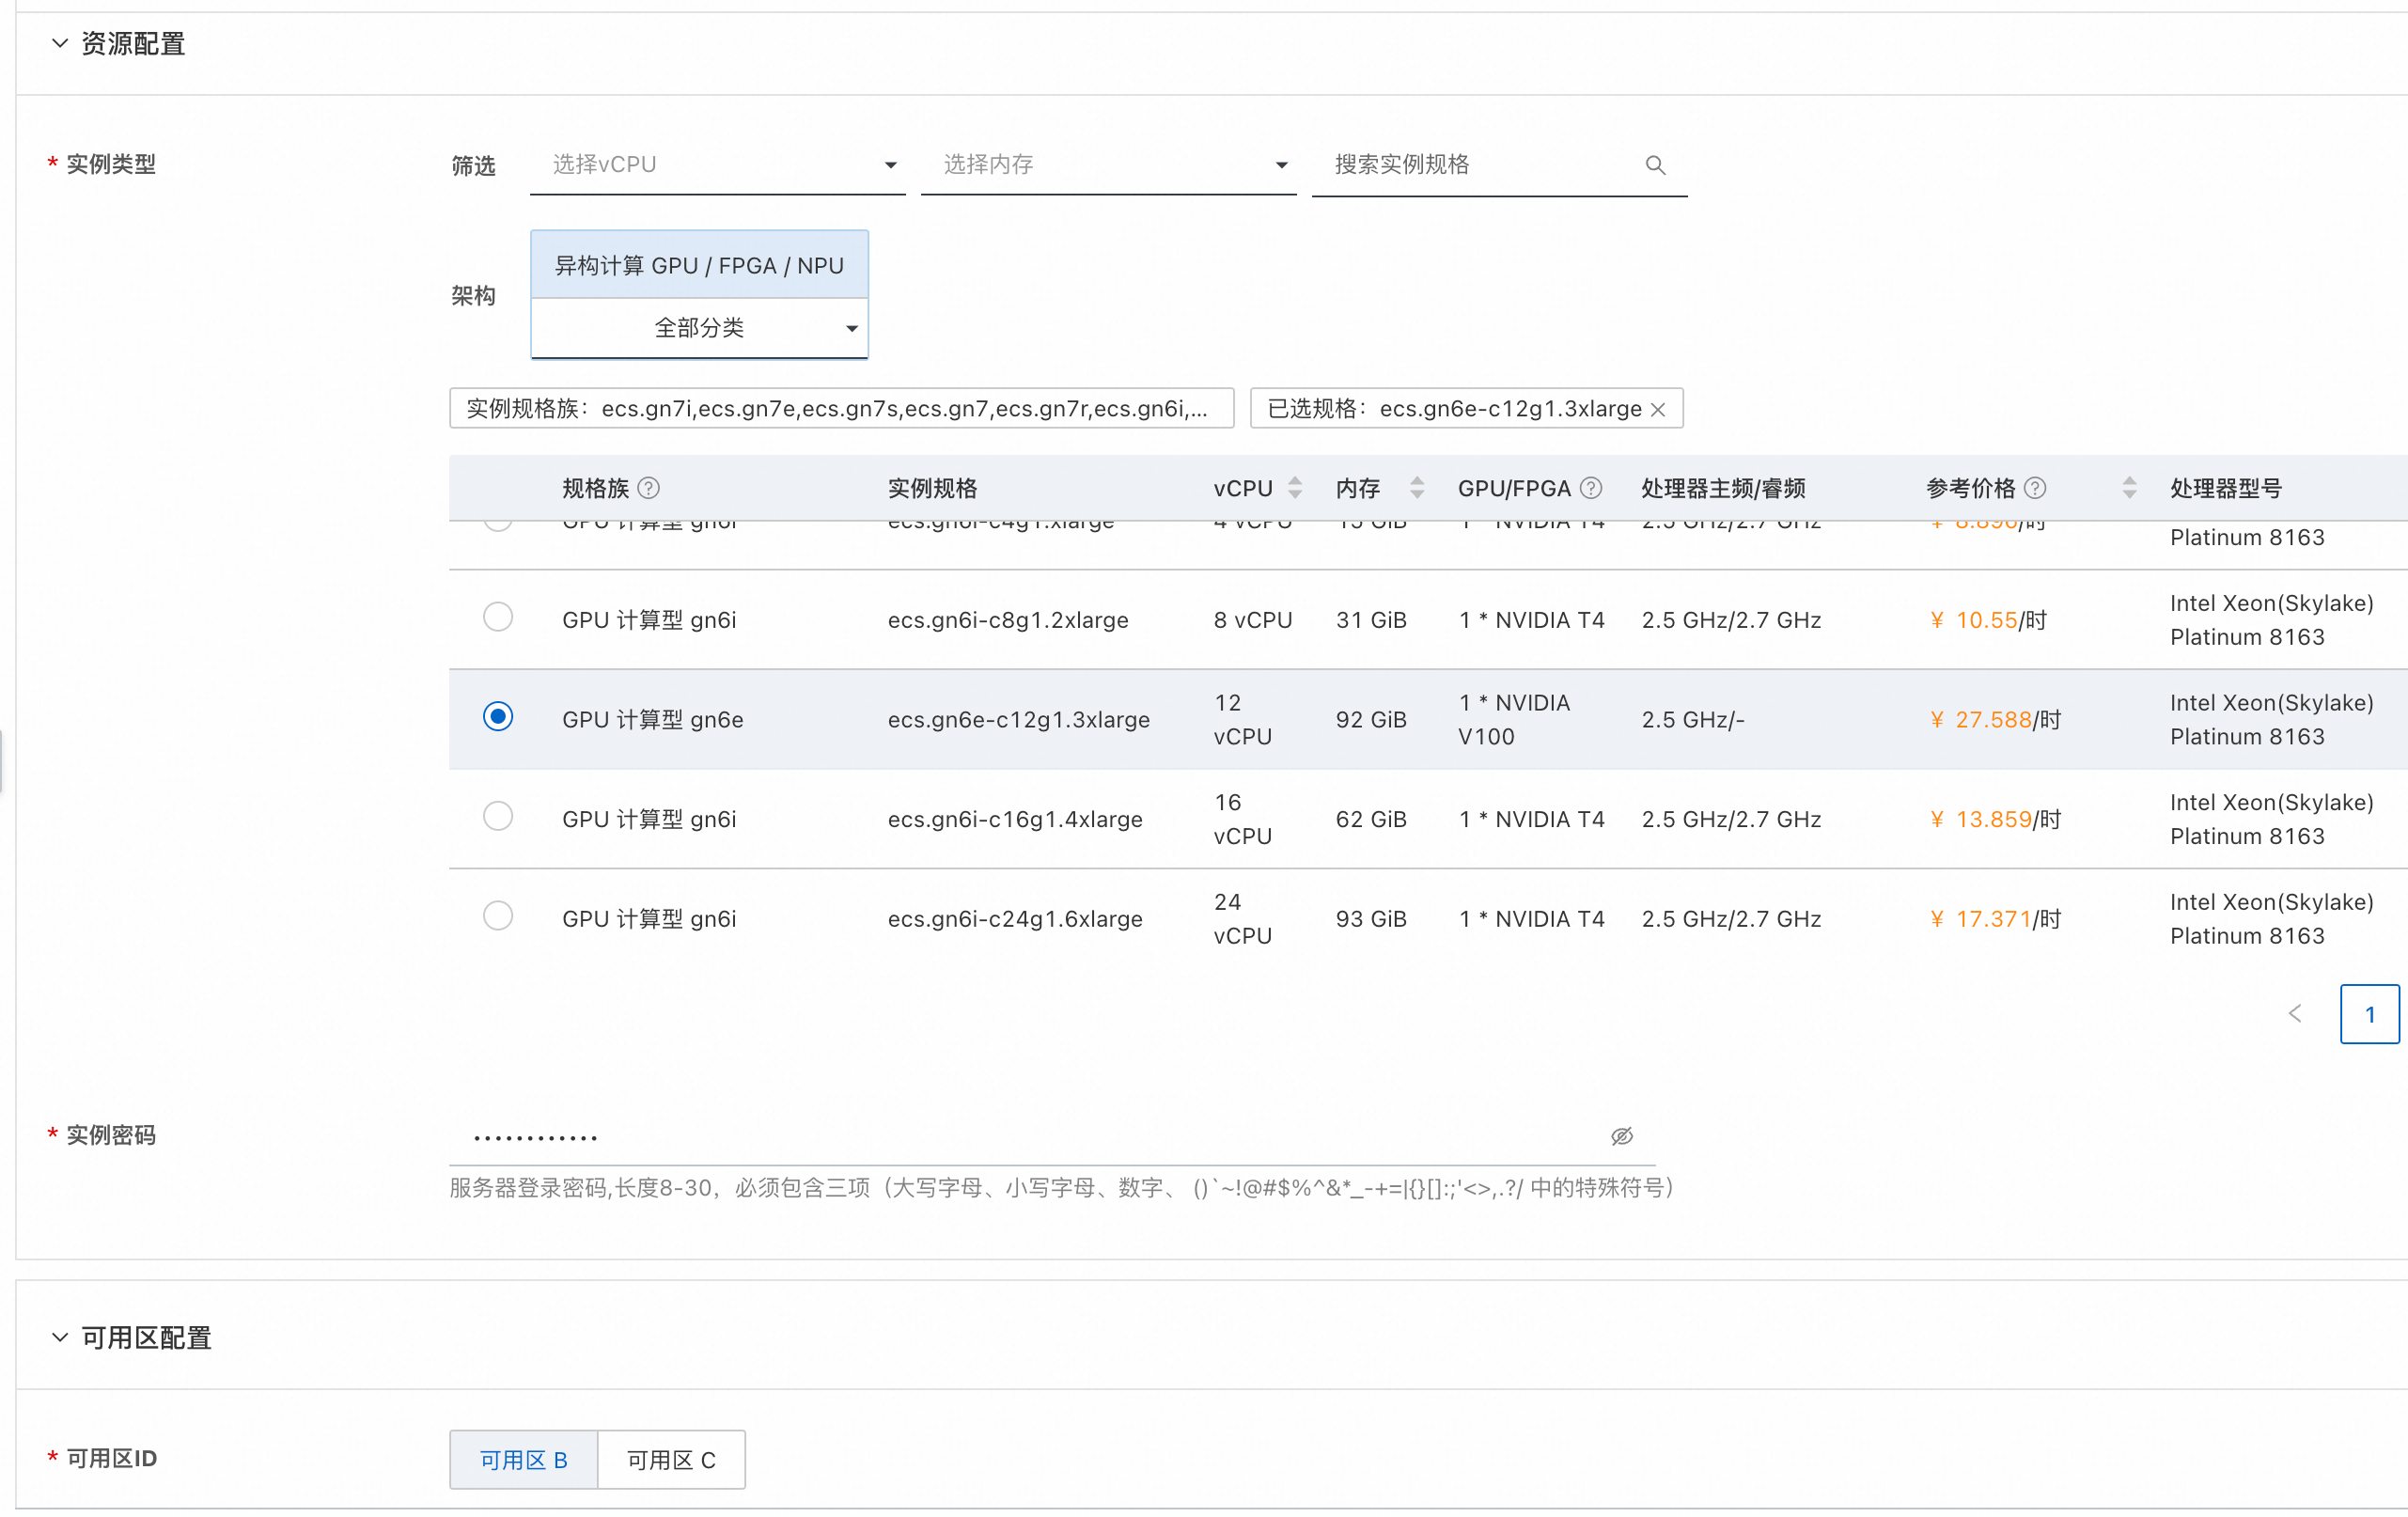This screenshot has width=2408, height=1517.
Task: Click page 1 pagination button
Action: coord(2369,1014)
